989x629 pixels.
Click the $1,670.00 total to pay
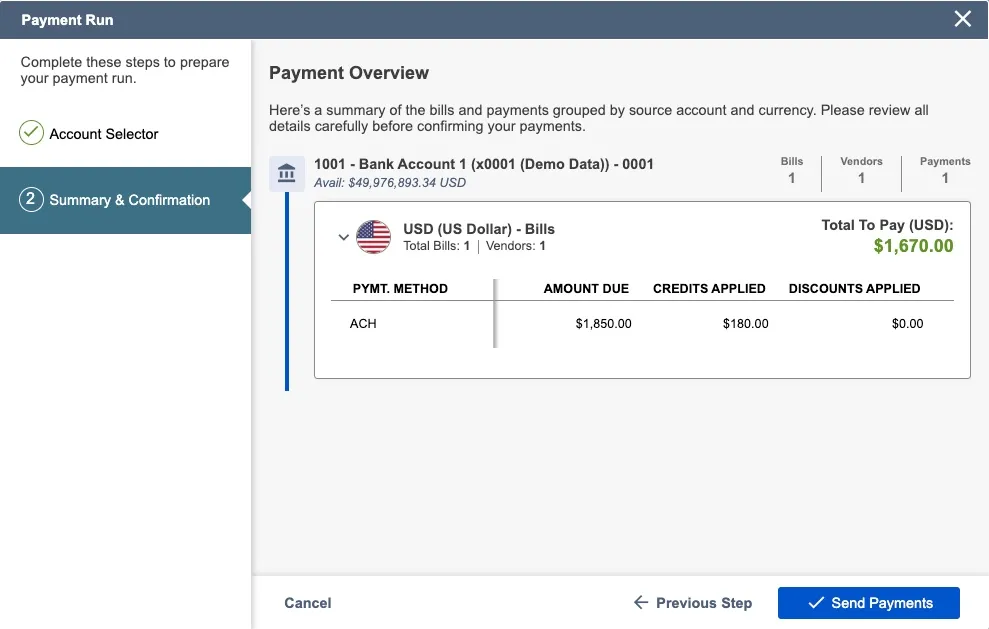coord(913,246)
